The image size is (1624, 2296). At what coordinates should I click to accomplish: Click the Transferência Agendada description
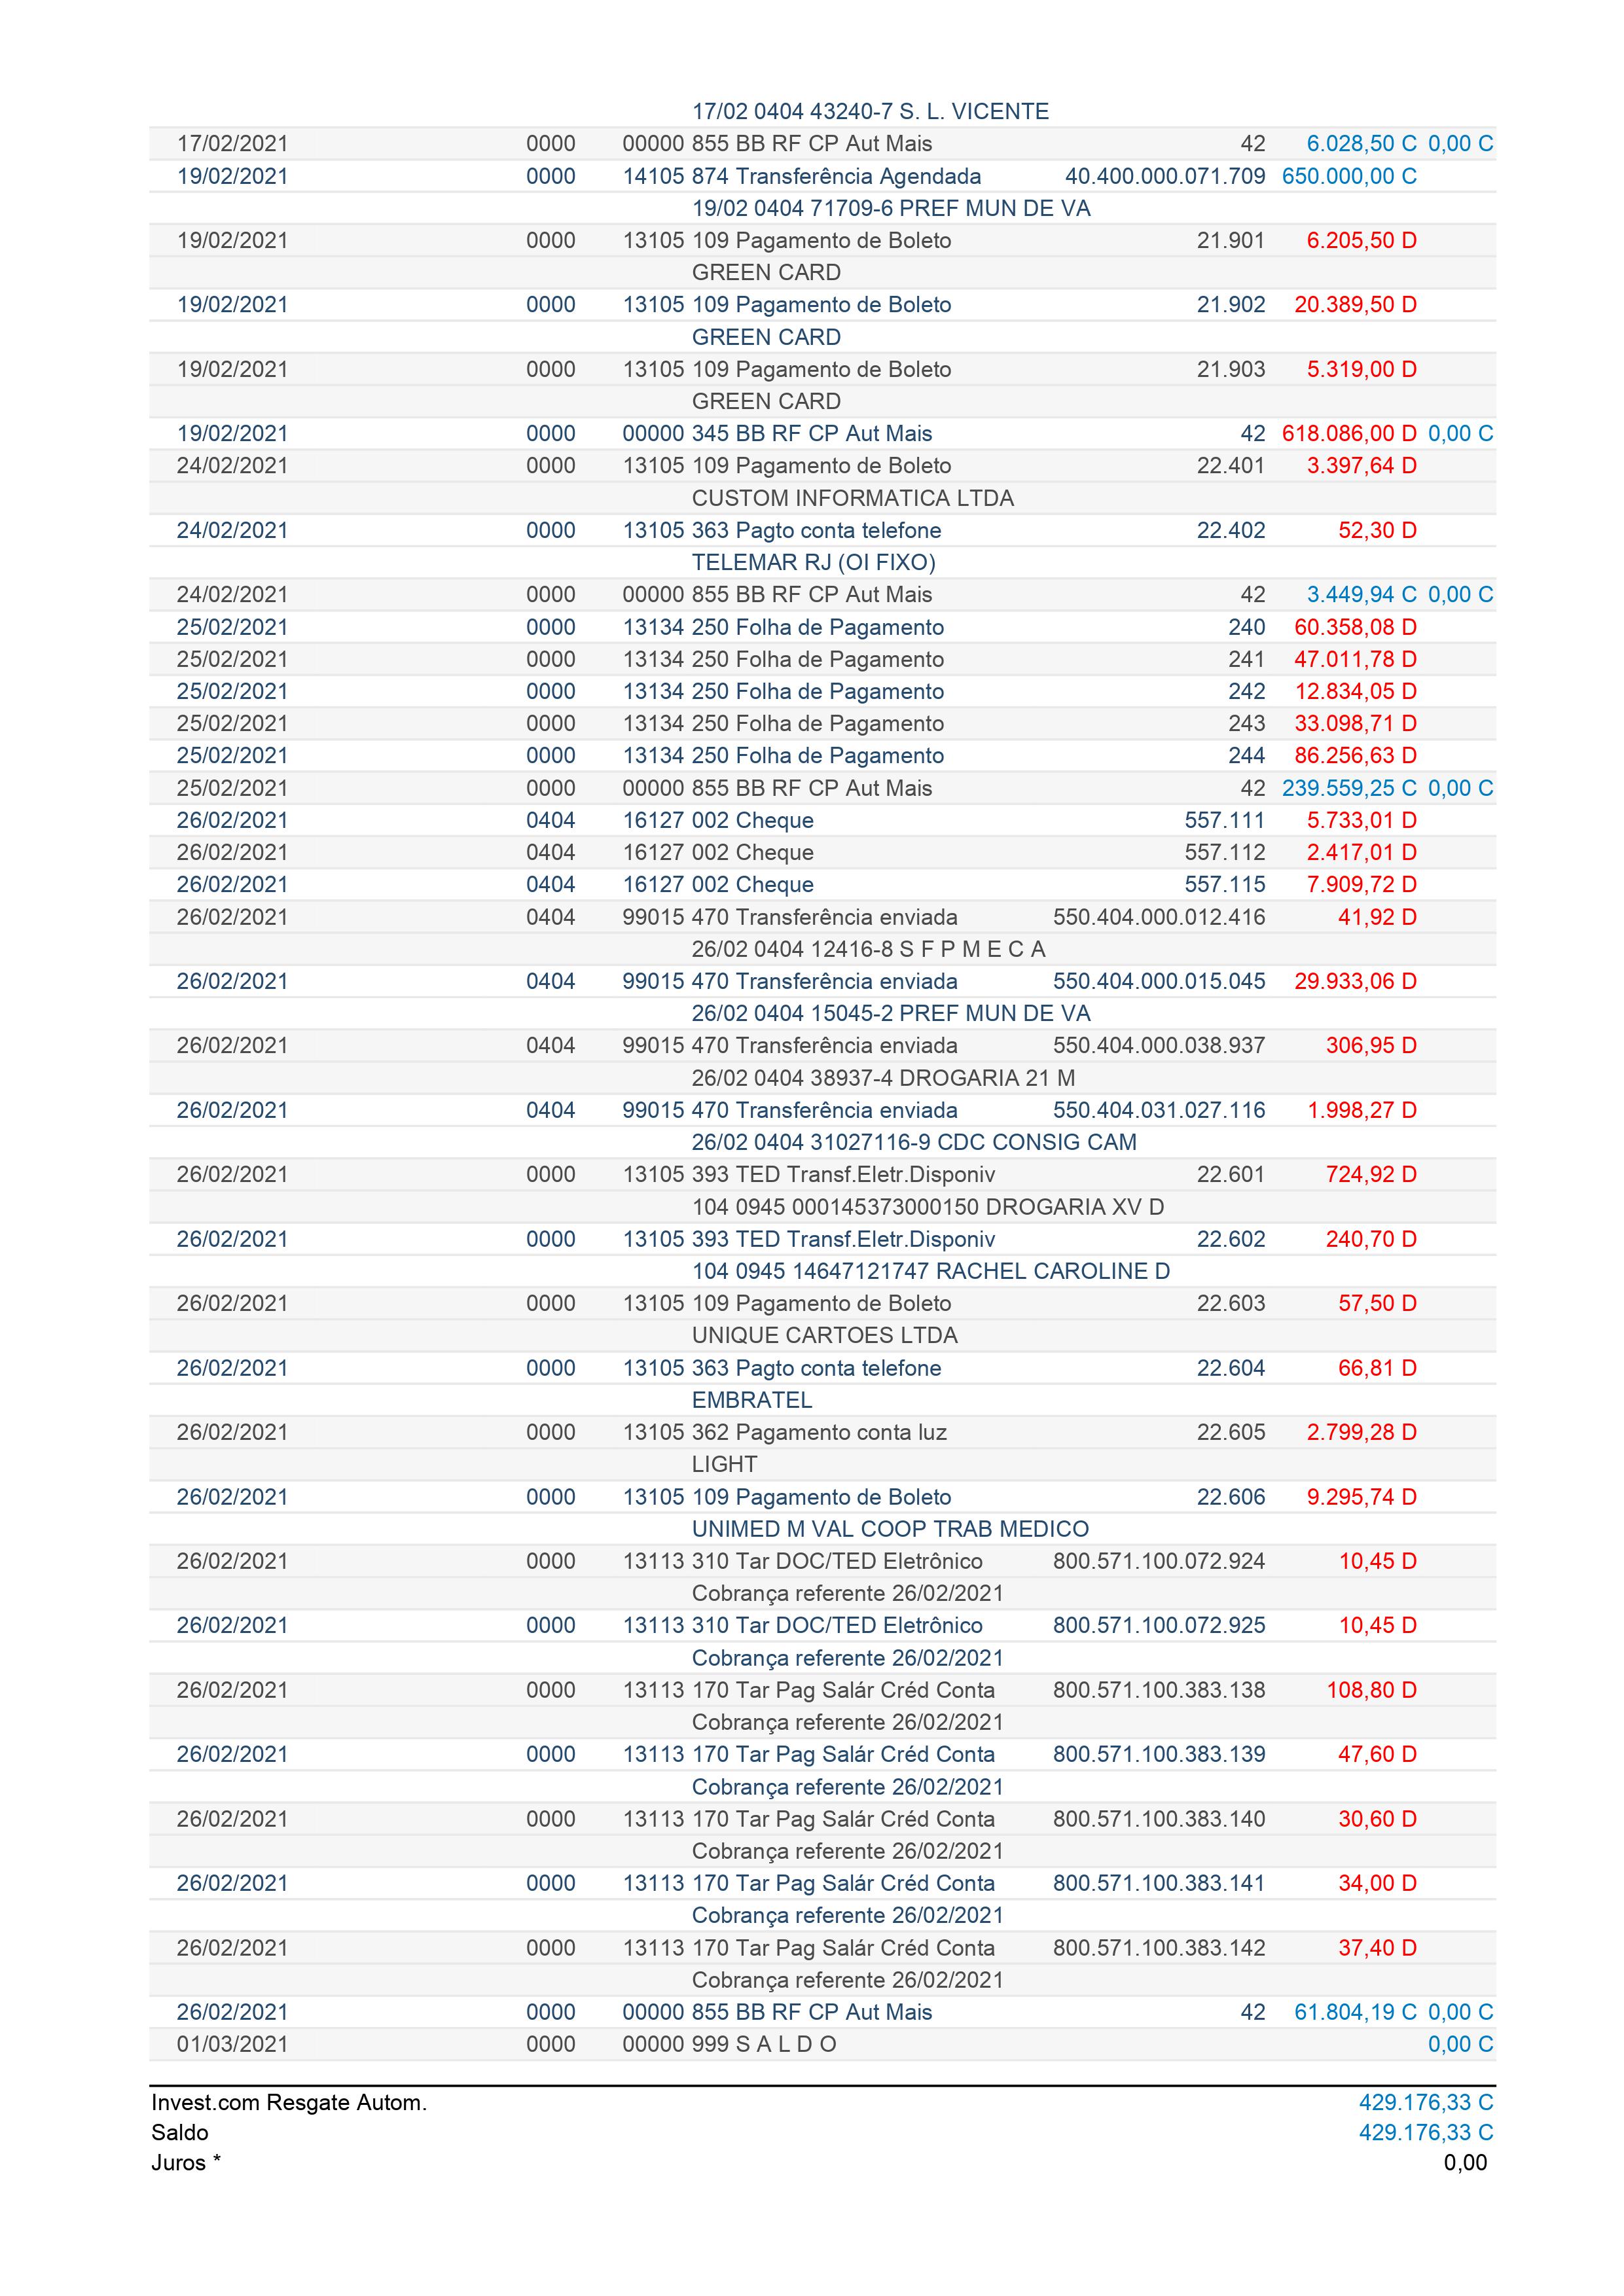coord(857,176)
